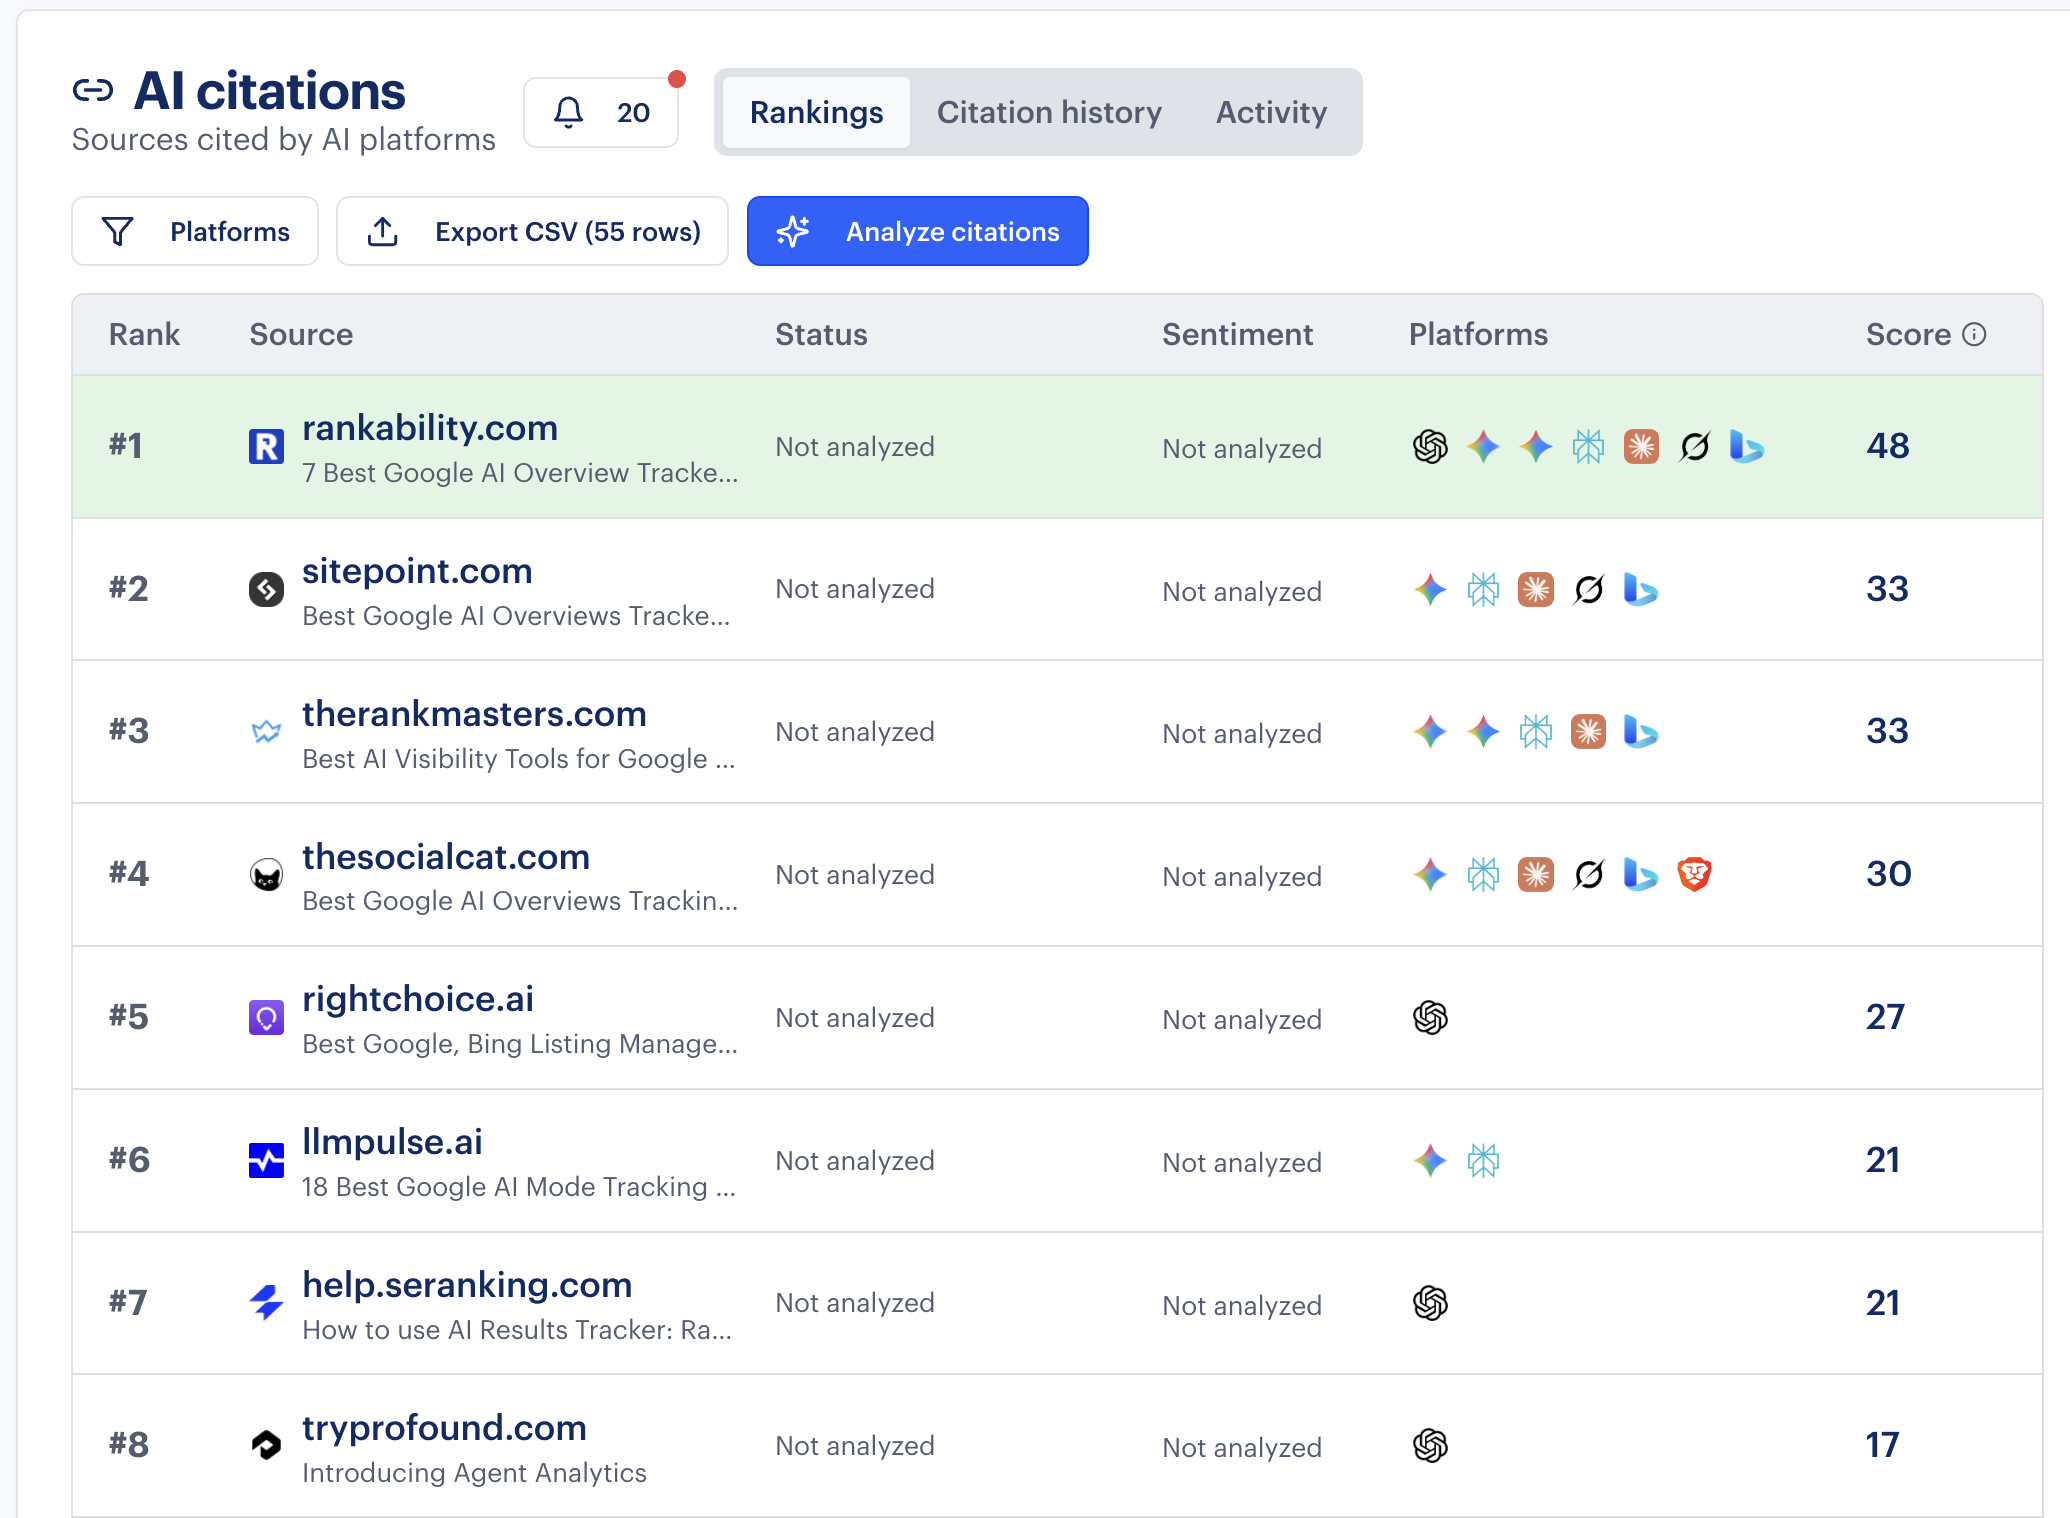2070x1518 pixels.
Task: Open the llmpulse.ai source link
Action: (392, 1142)
